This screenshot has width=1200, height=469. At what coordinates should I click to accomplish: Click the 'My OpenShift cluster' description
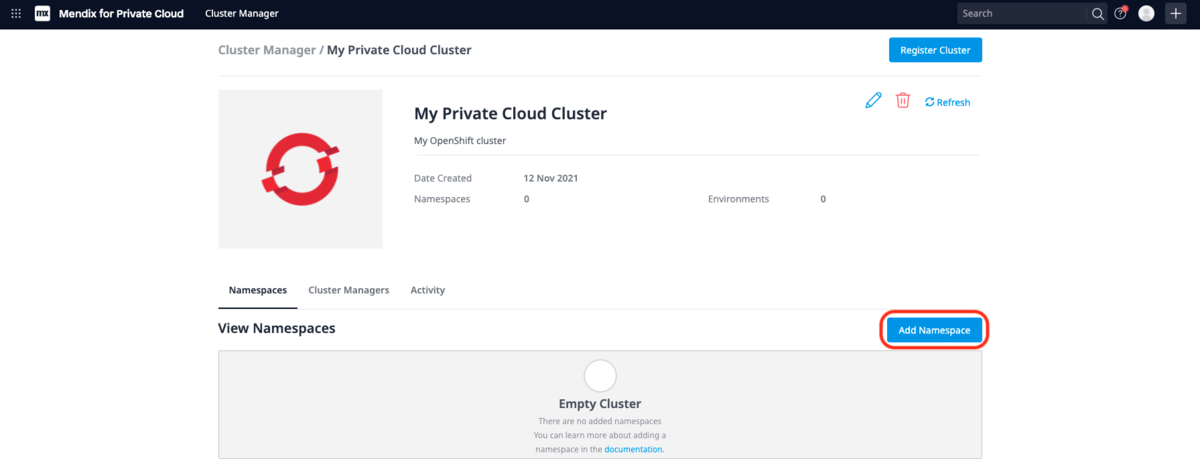click(460, 141)
